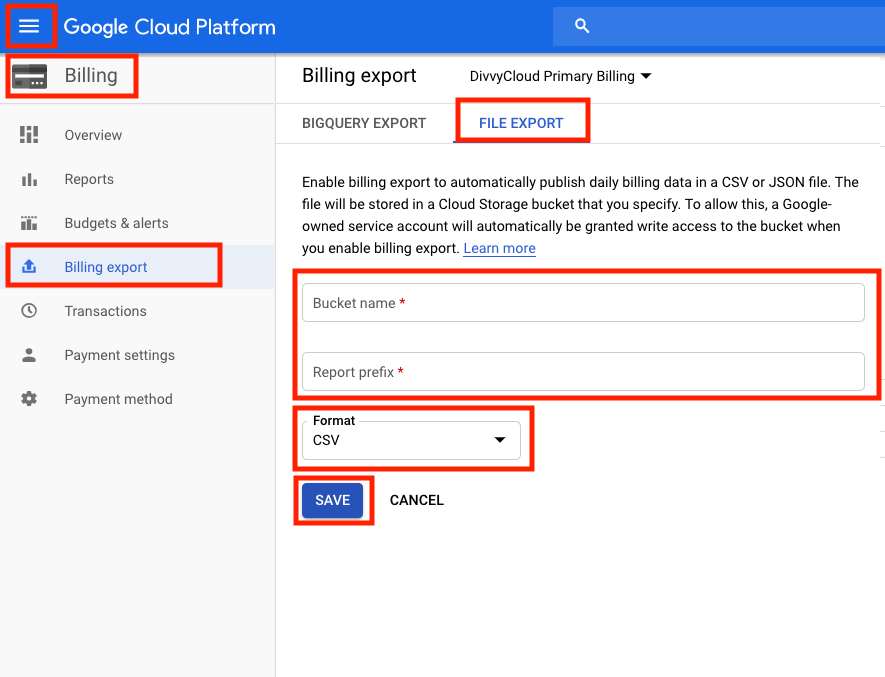Viewport: 885px width, 677px height.
Task: Click the Reports bar chart icon
Action: (x=29, y=180)
